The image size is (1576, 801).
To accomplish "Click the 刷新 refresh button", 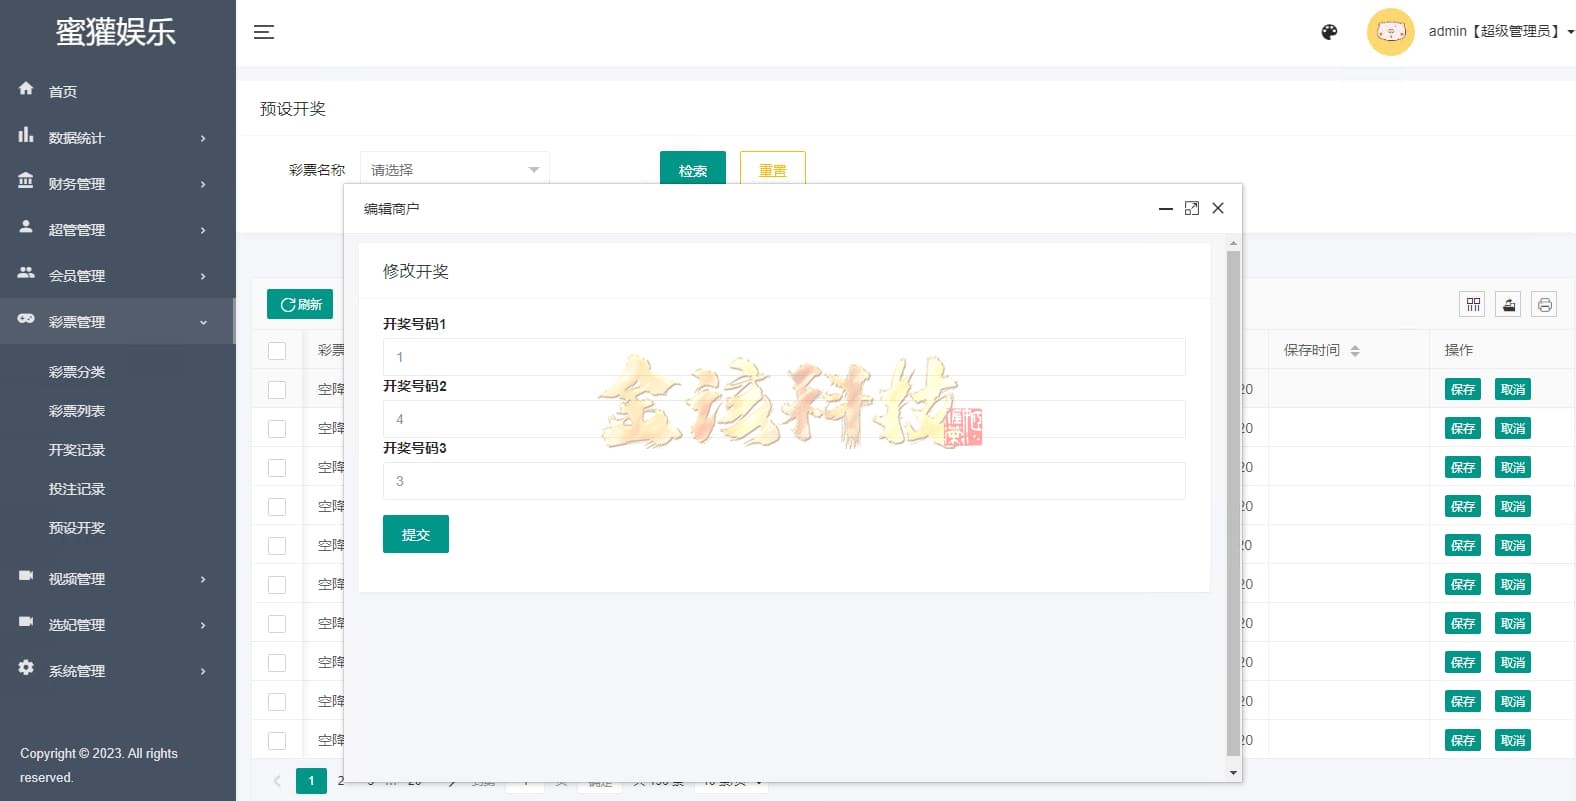I will (x=300, y=304).
